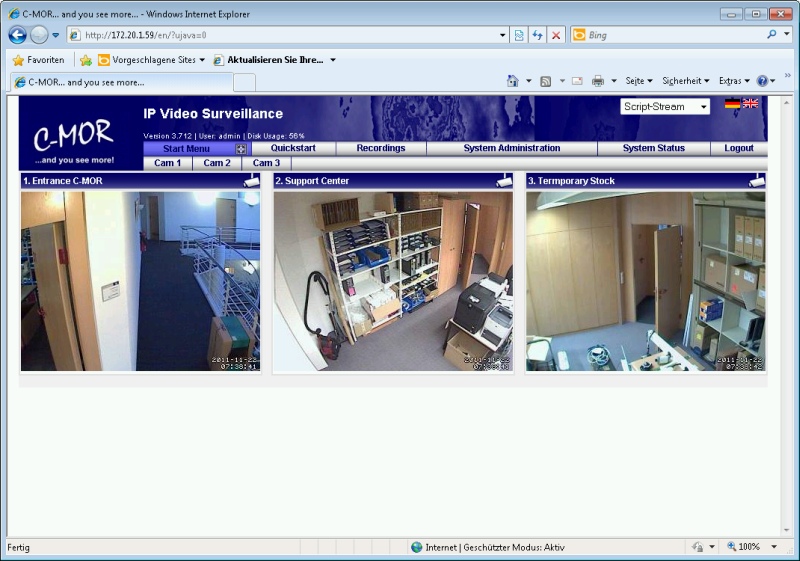Click the Add to Favorites bar star icon
800x561 pixels.
(x=86, y=60)
